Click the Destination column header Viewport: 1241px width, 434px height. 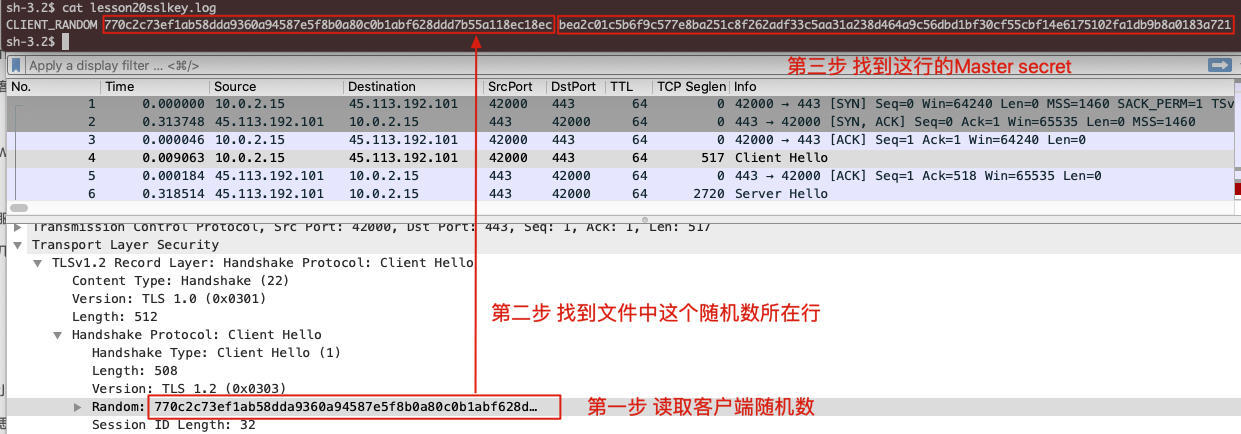(x=381, y=87)
